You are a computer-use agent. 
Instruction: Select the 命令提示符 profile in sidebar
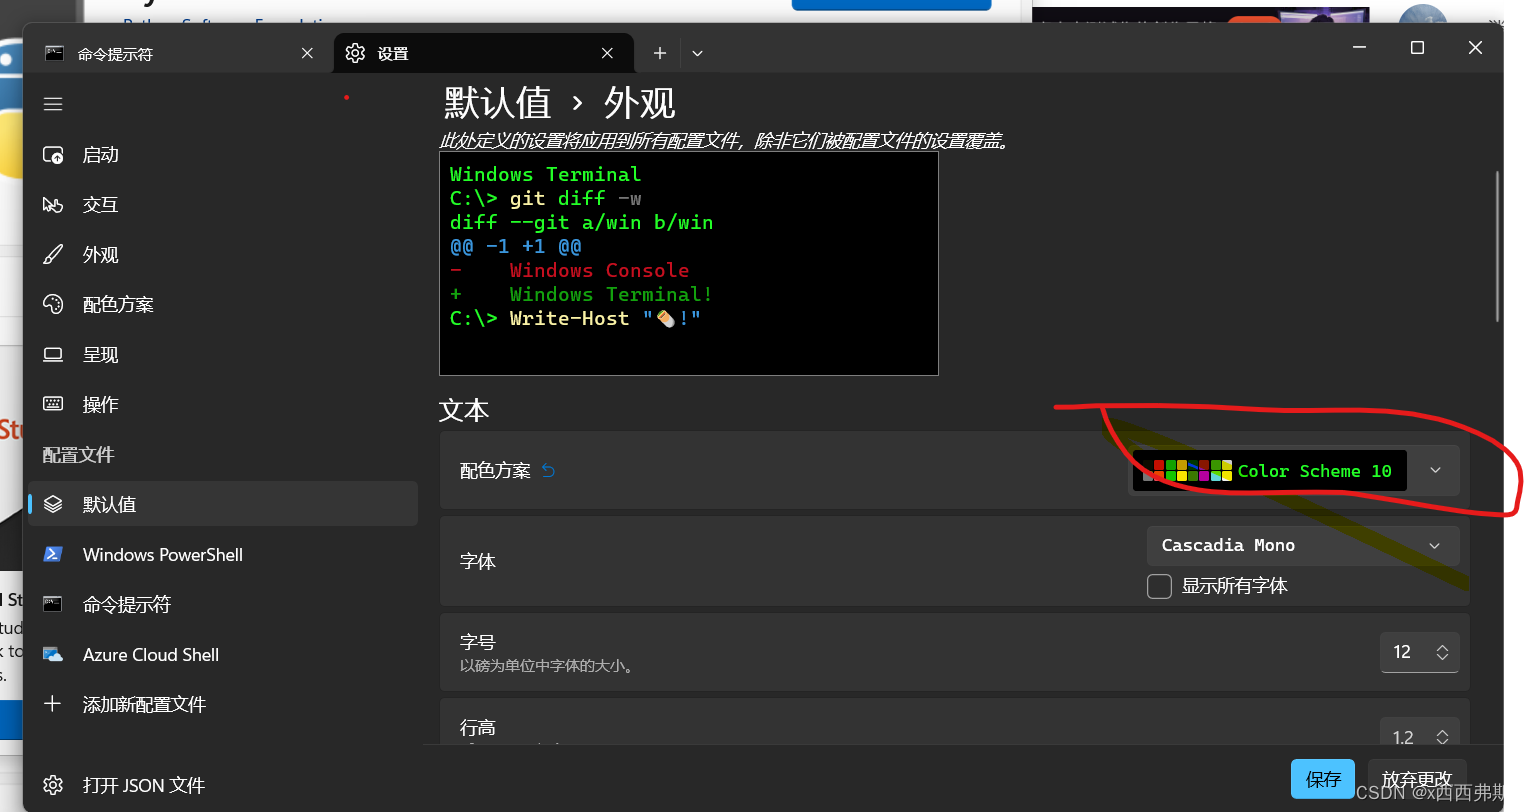tap(222, 605)
